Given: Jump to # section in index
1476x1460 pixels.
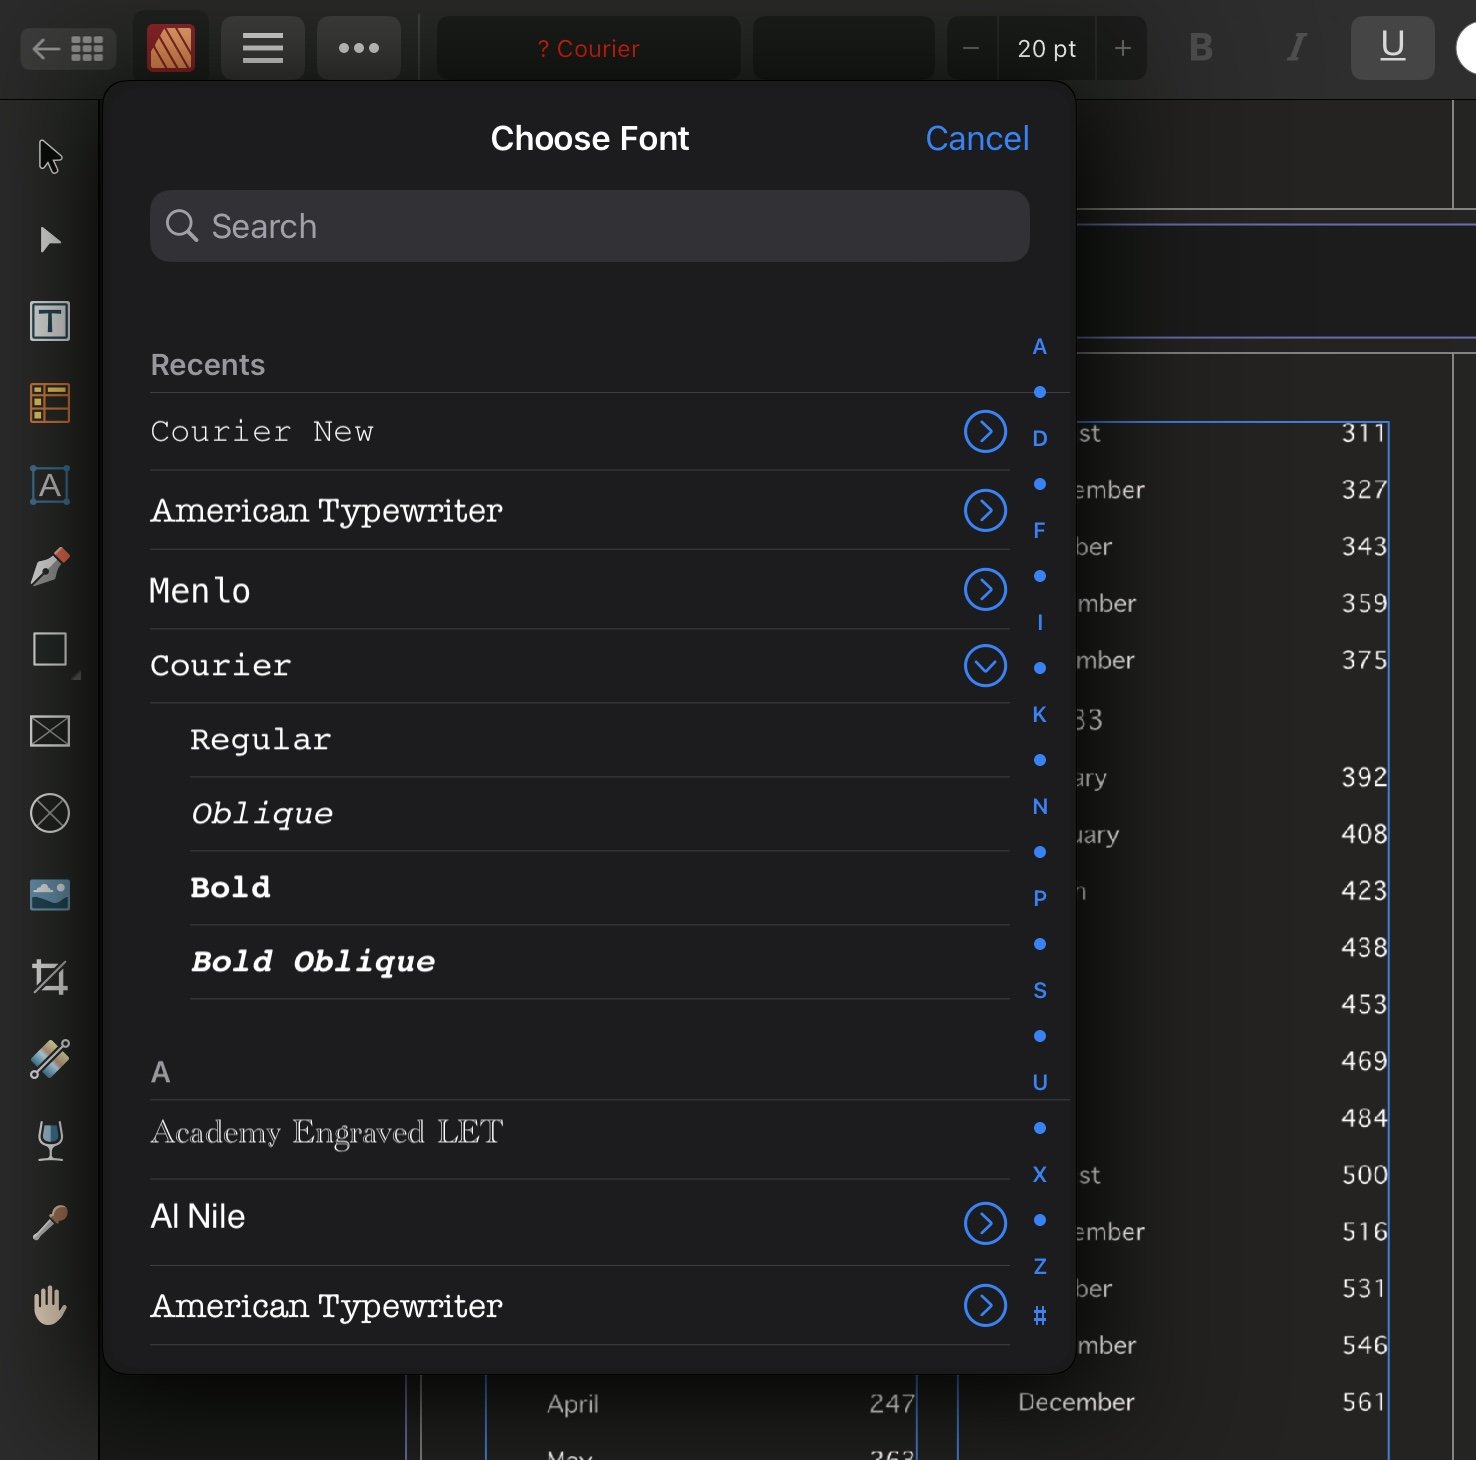Looking at the screenshot, I should click(1040, 1316).
